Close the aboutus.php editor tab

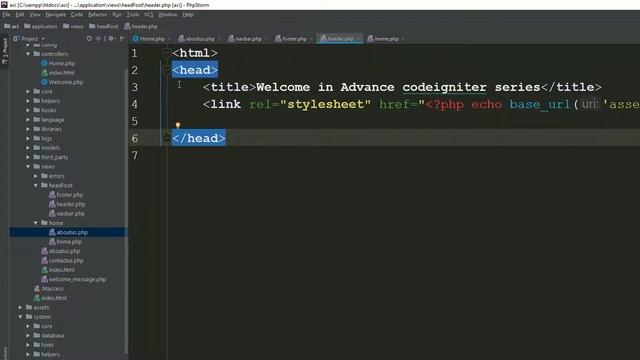(219, 39)
